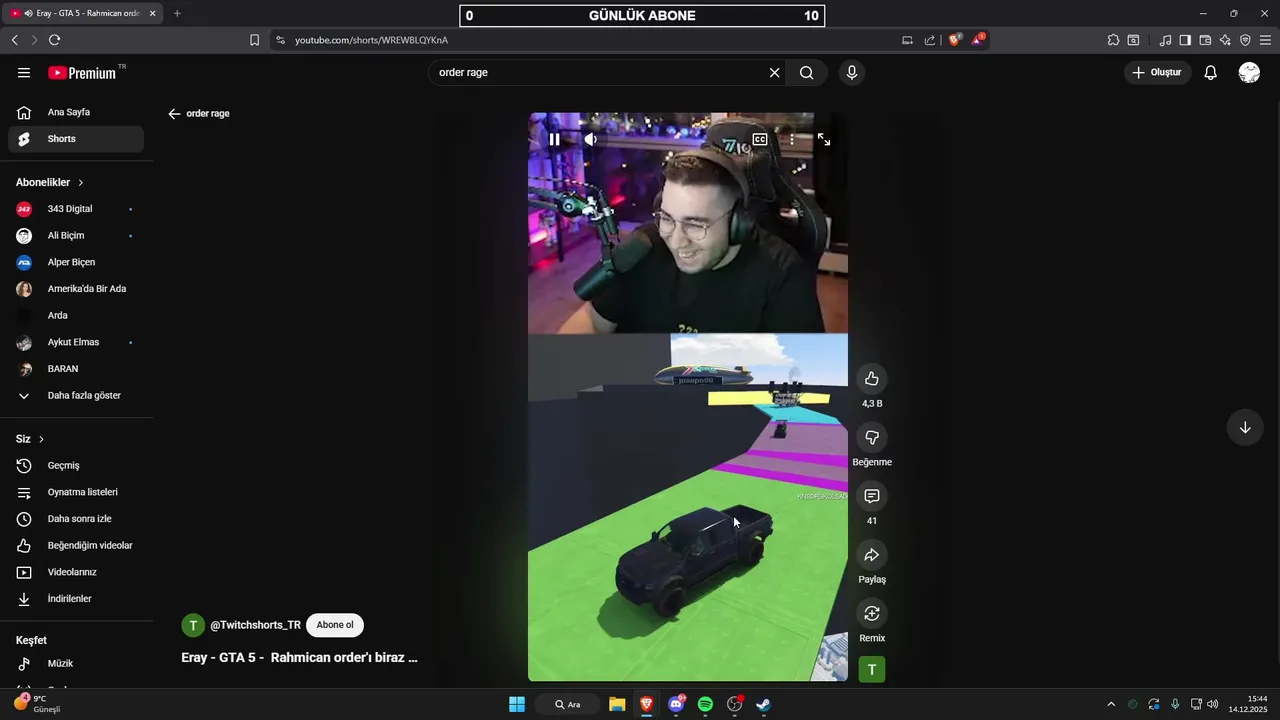Open Brave Shields lion icon
This screenshot has height=720, width=1280.
point(955,40)
